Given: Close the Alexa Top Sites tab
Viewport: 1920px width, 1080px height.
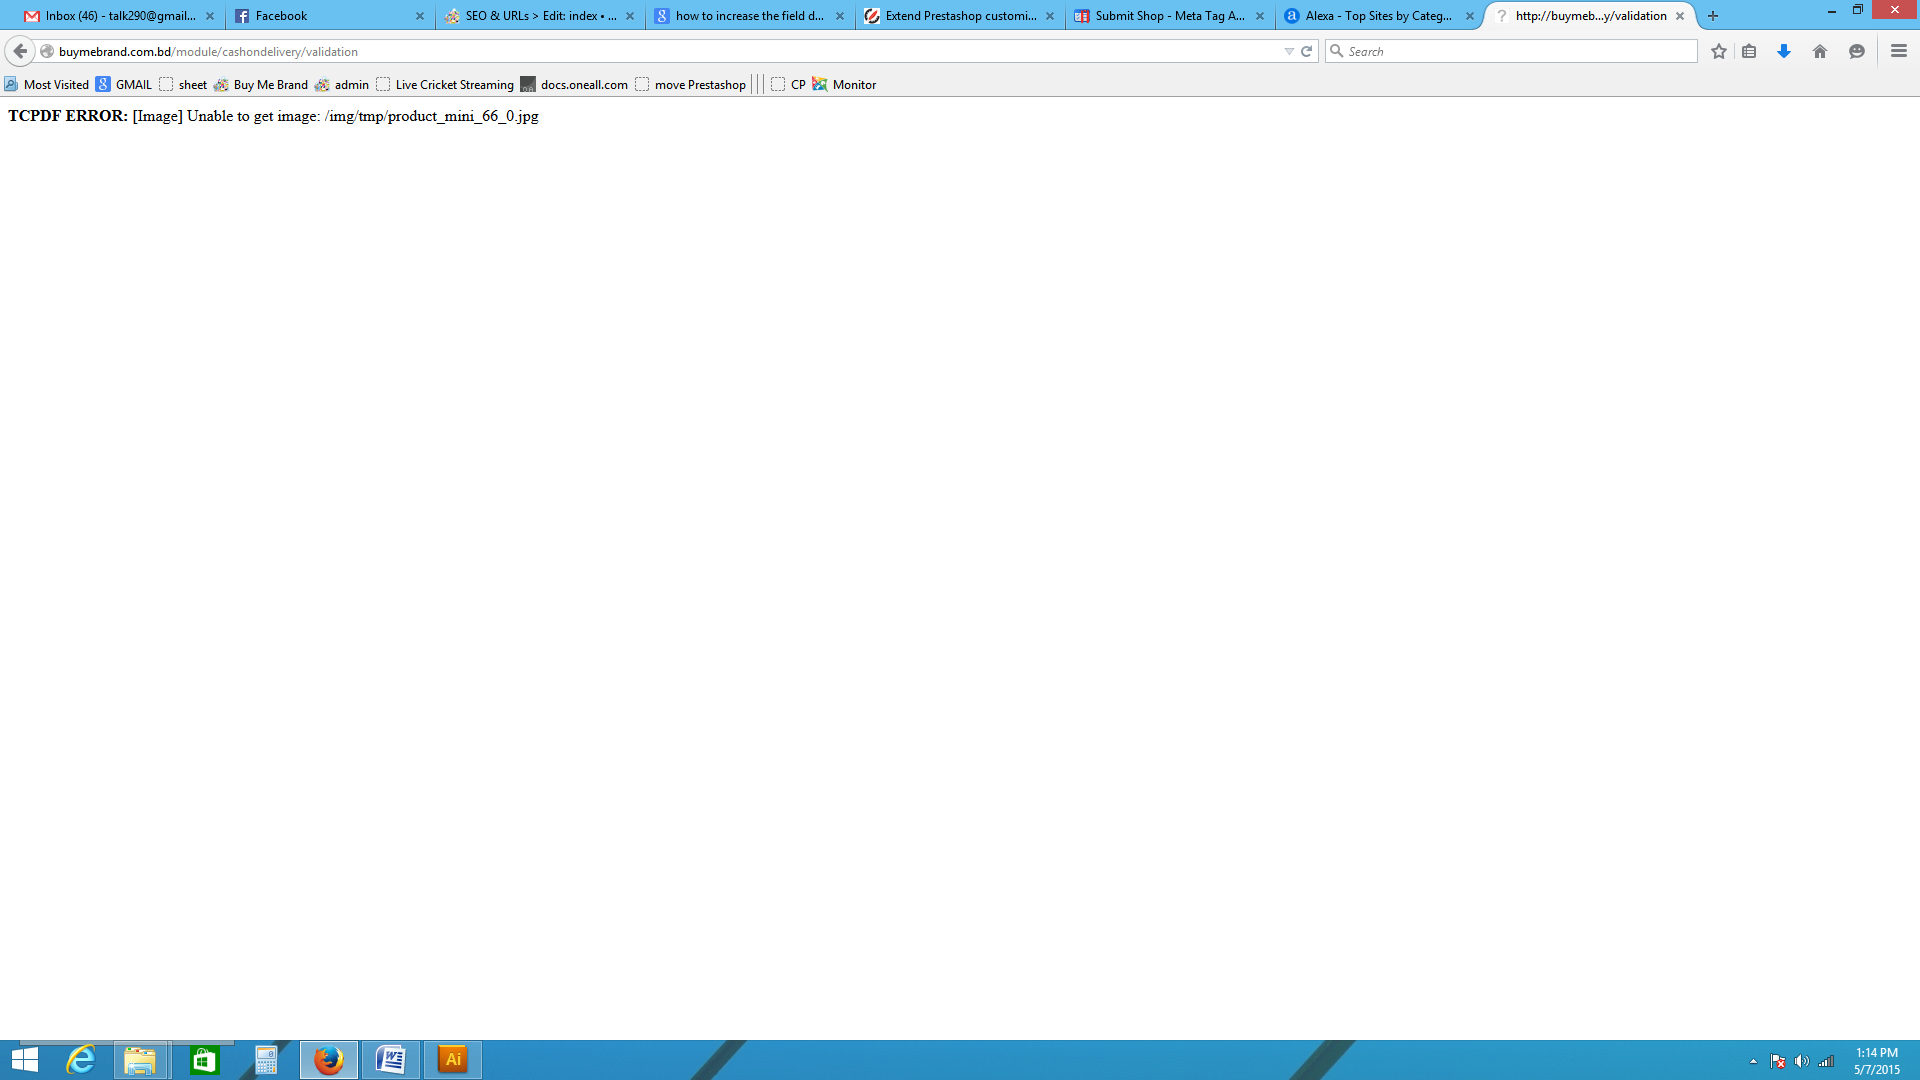Looking at the screenshot, I should click(x=1470, y=16).
